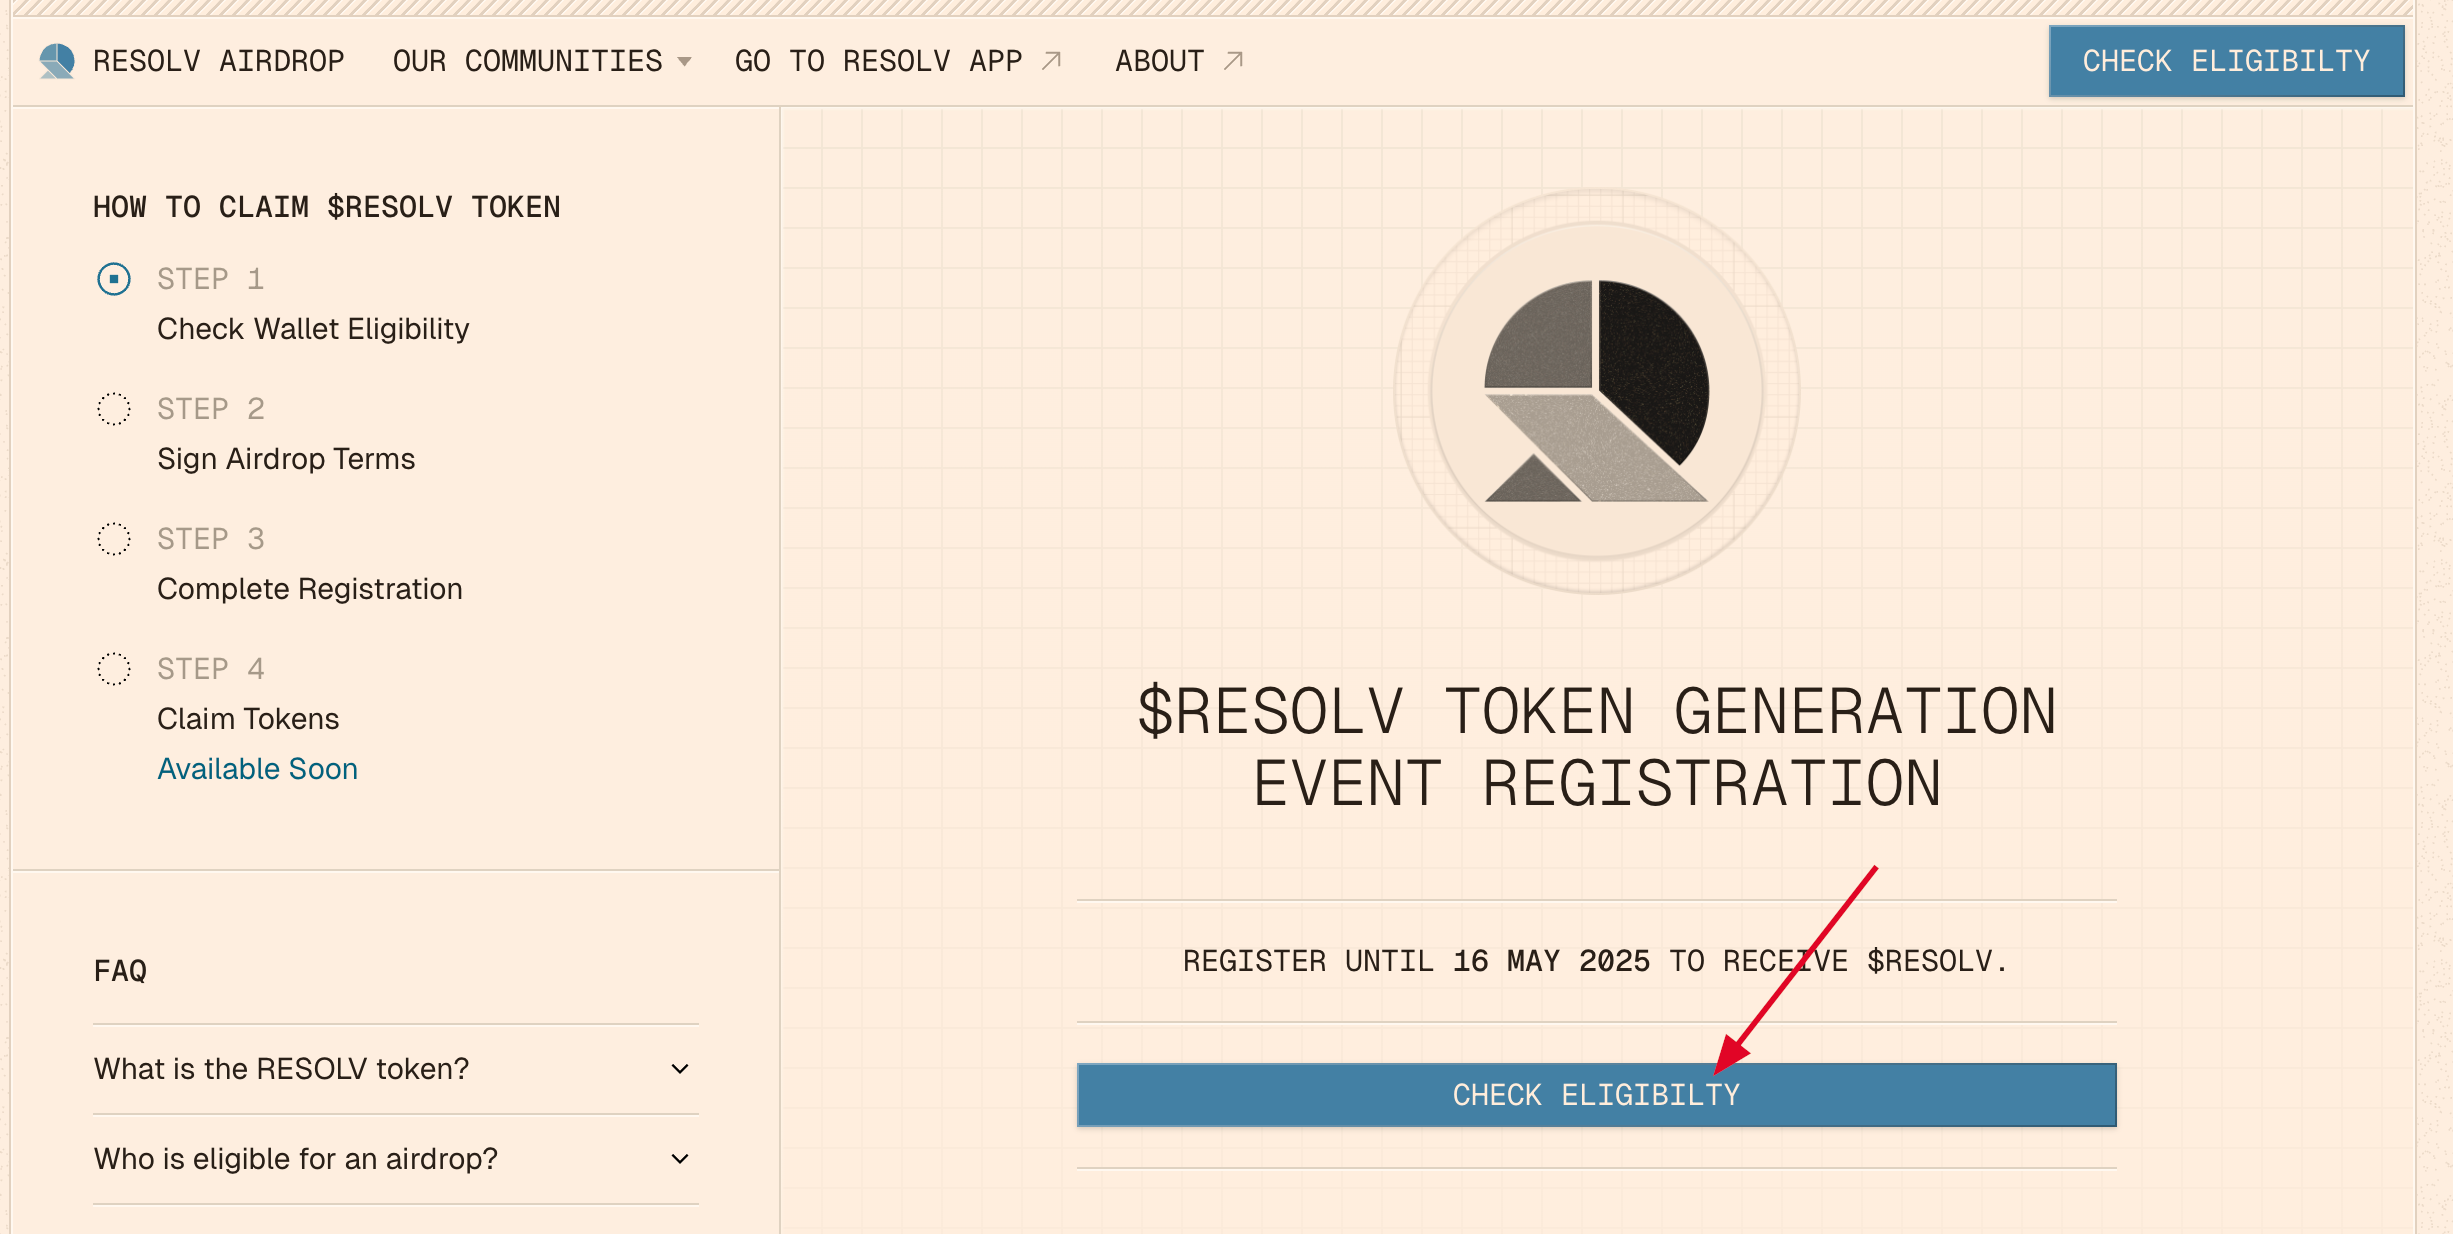Image resolution: width=2453 pixels, height=1234 pixels.
Task: Click the external arrow icon beside About
Action: point(1233,61)
